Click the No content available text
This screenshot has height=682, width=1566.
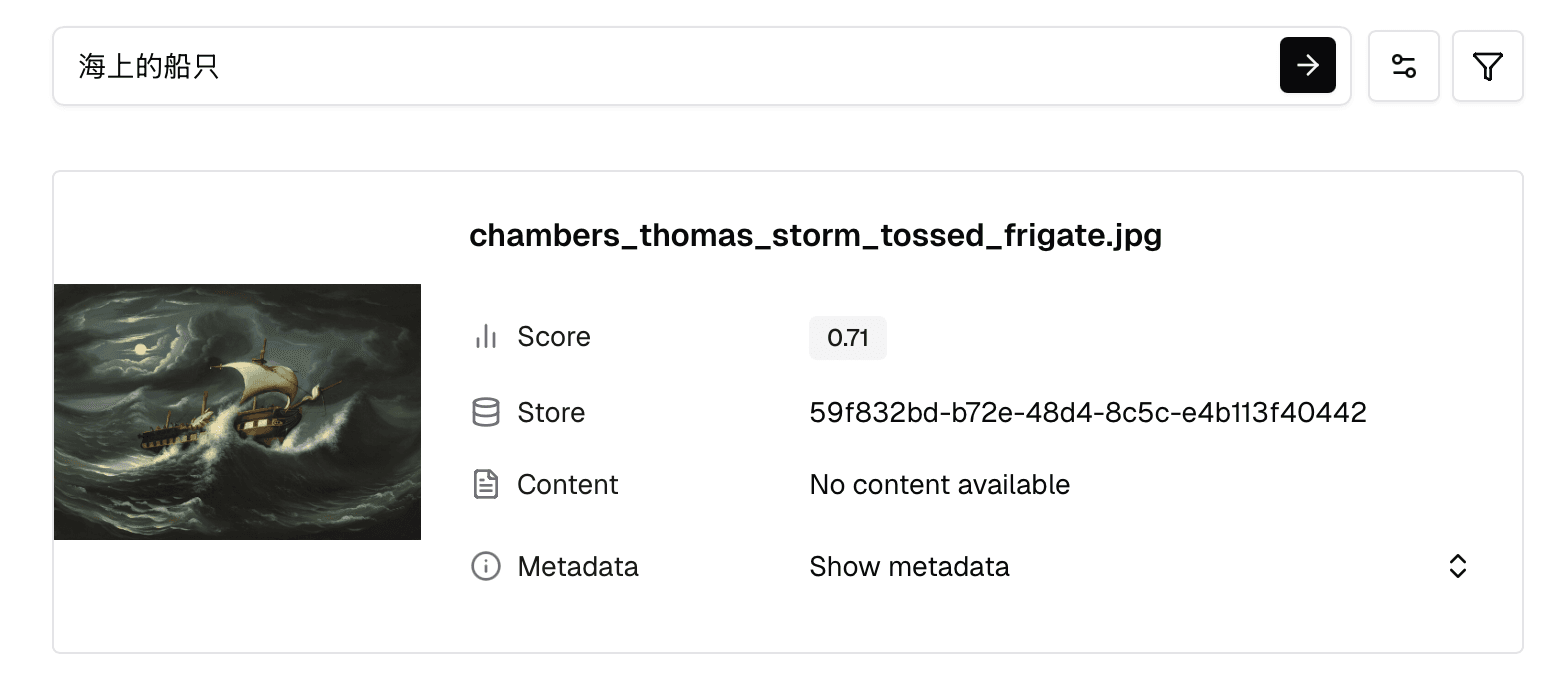coord(939,485)
